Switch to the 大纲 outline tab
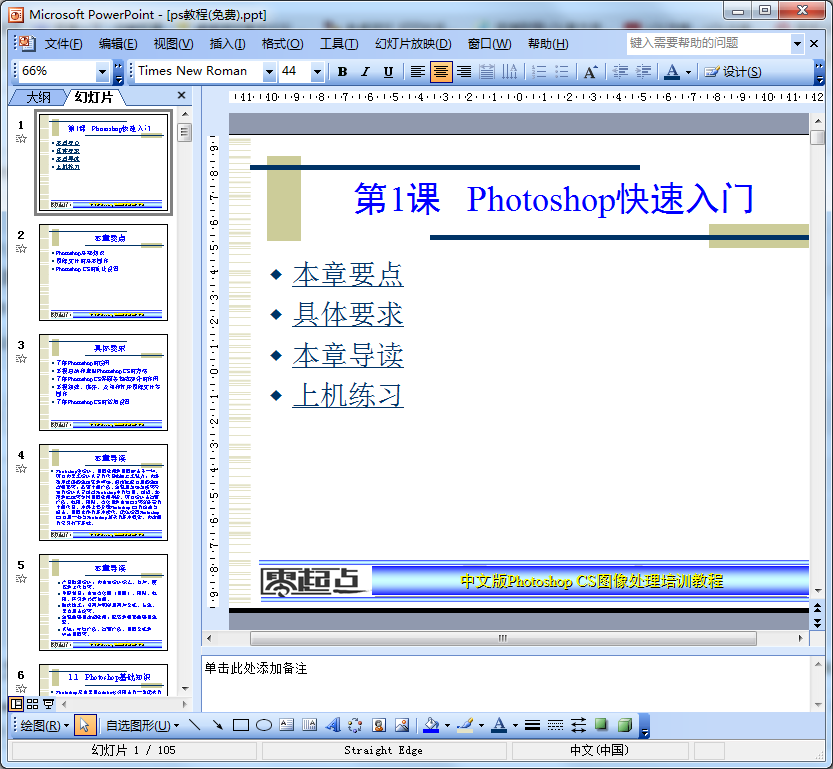Image resolution: width=833 pixels, height=769 pixels. point(38,97)
